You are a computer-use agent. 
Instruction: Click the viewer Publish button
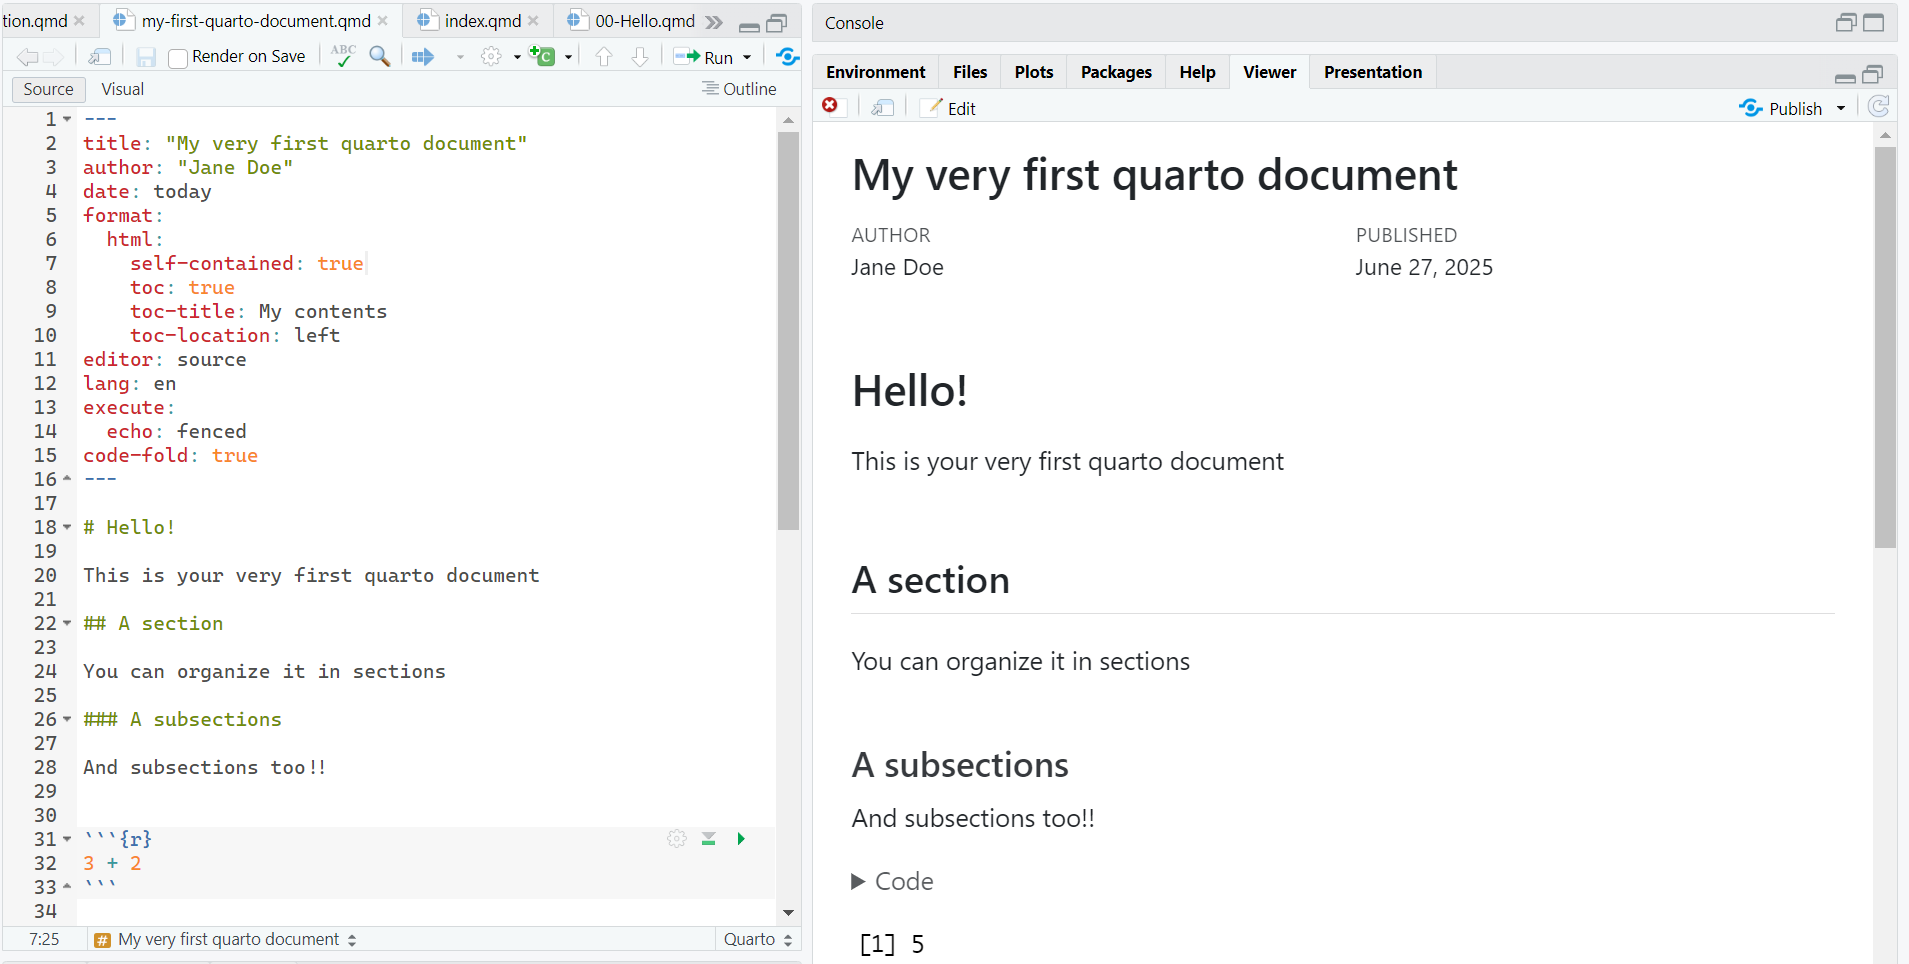point(1781,108)
